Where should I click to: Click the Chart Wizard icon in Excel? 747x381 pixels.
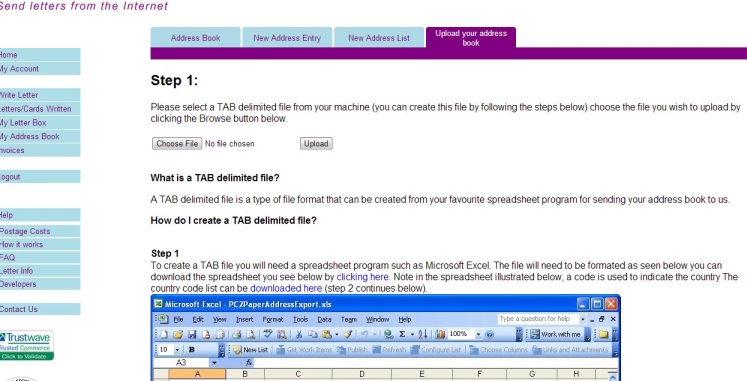coord(440,334)
